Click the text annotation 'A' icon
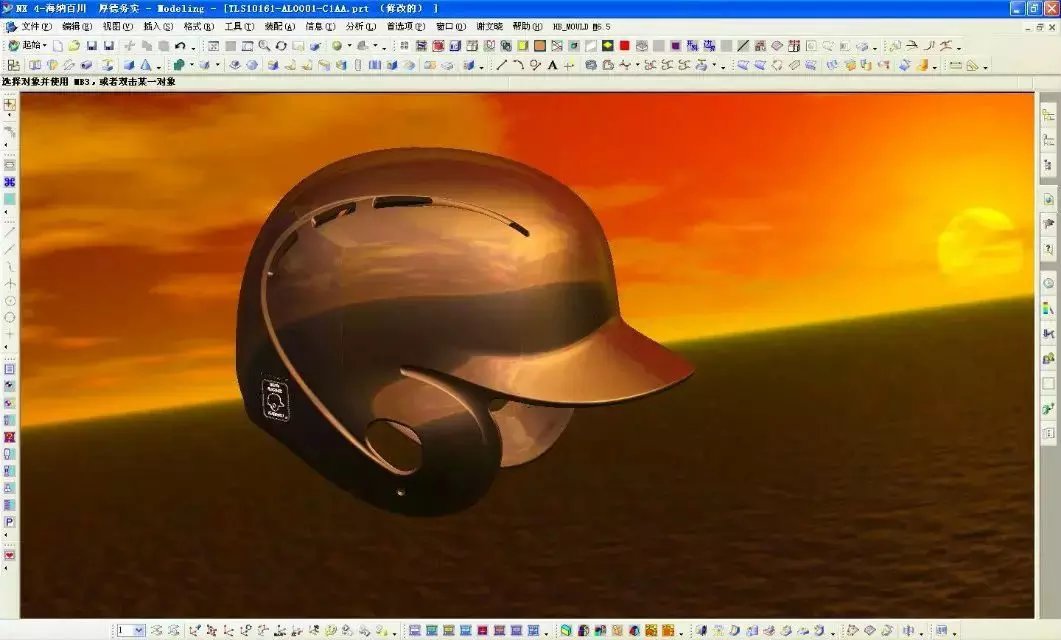 (x=552, y=66)
